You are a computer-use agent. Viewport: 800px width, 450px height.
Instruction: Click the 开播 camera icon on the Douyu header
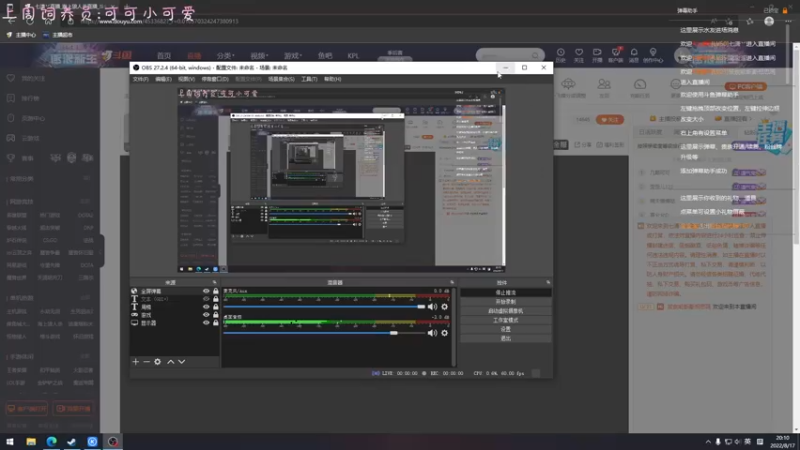597,52
